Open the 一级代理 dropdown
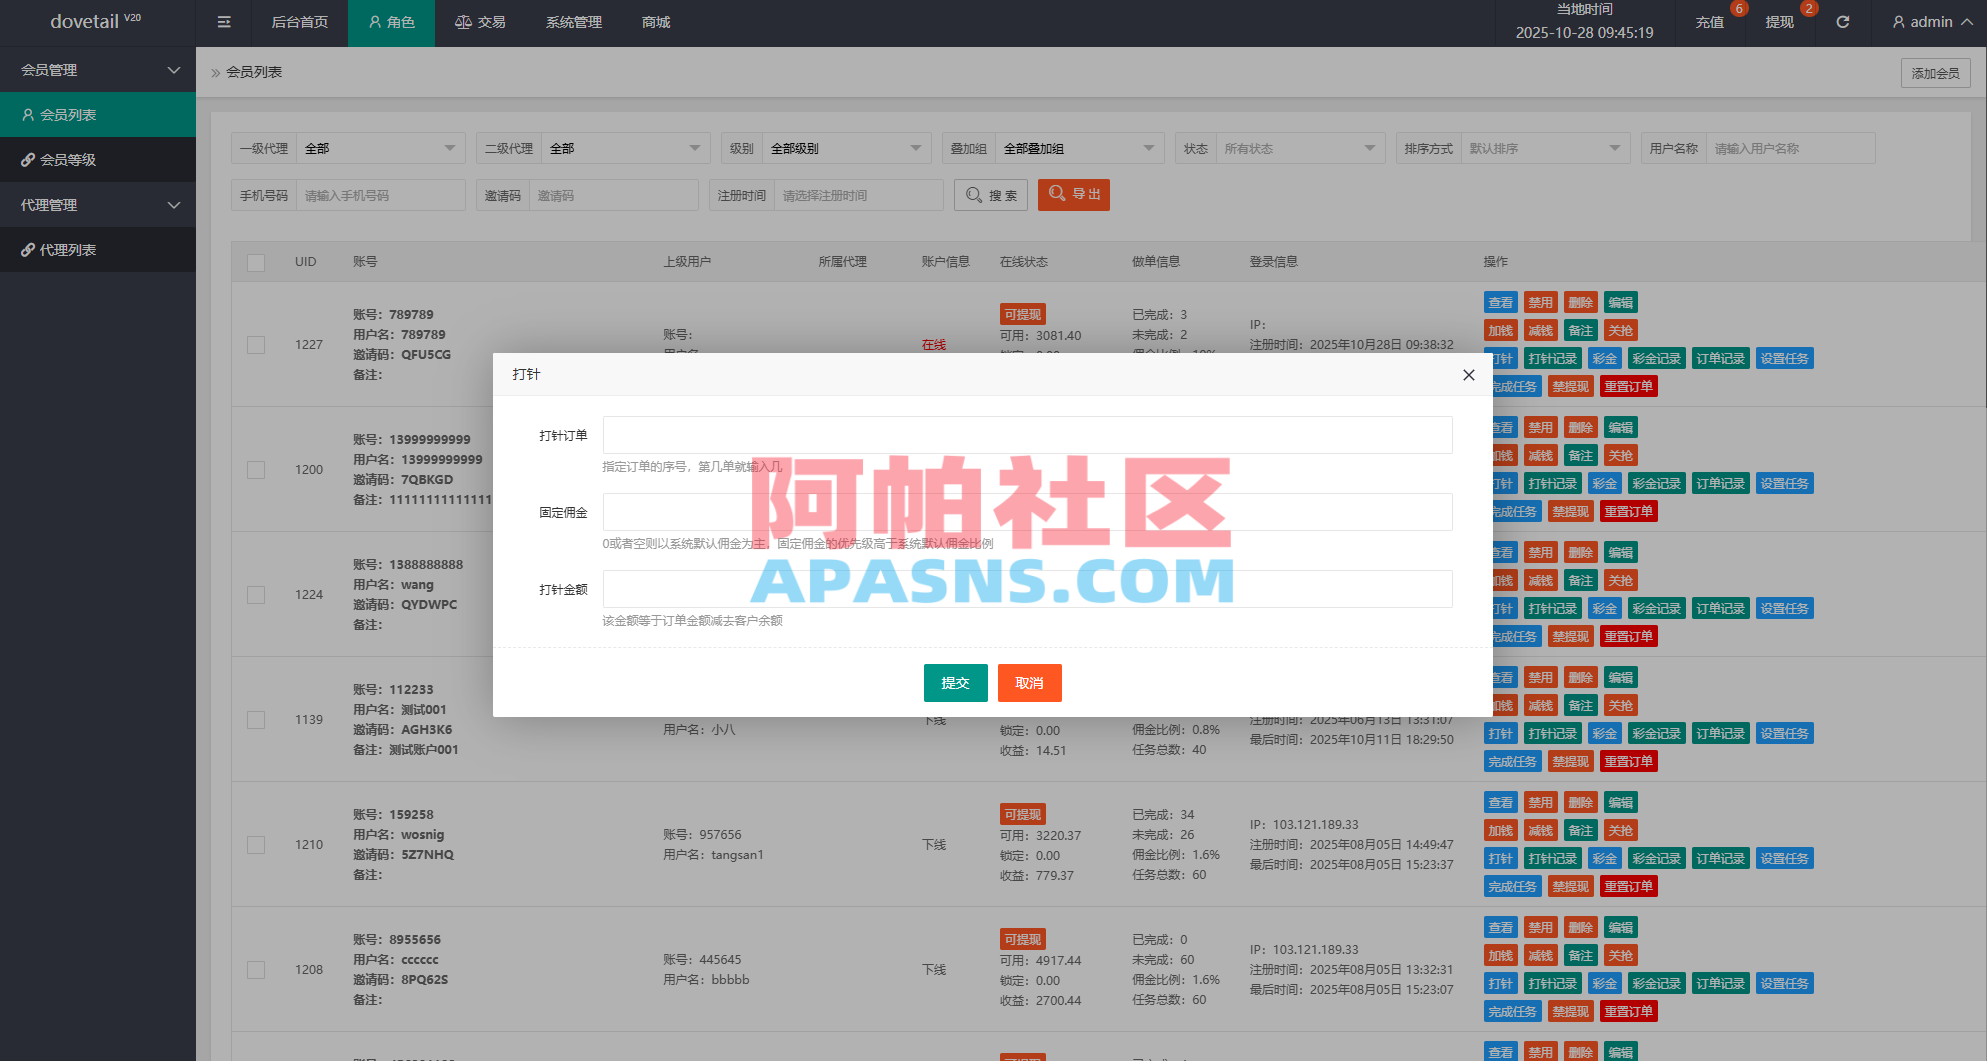Viewport: 1987px width, 1061px height. [381, 148]
